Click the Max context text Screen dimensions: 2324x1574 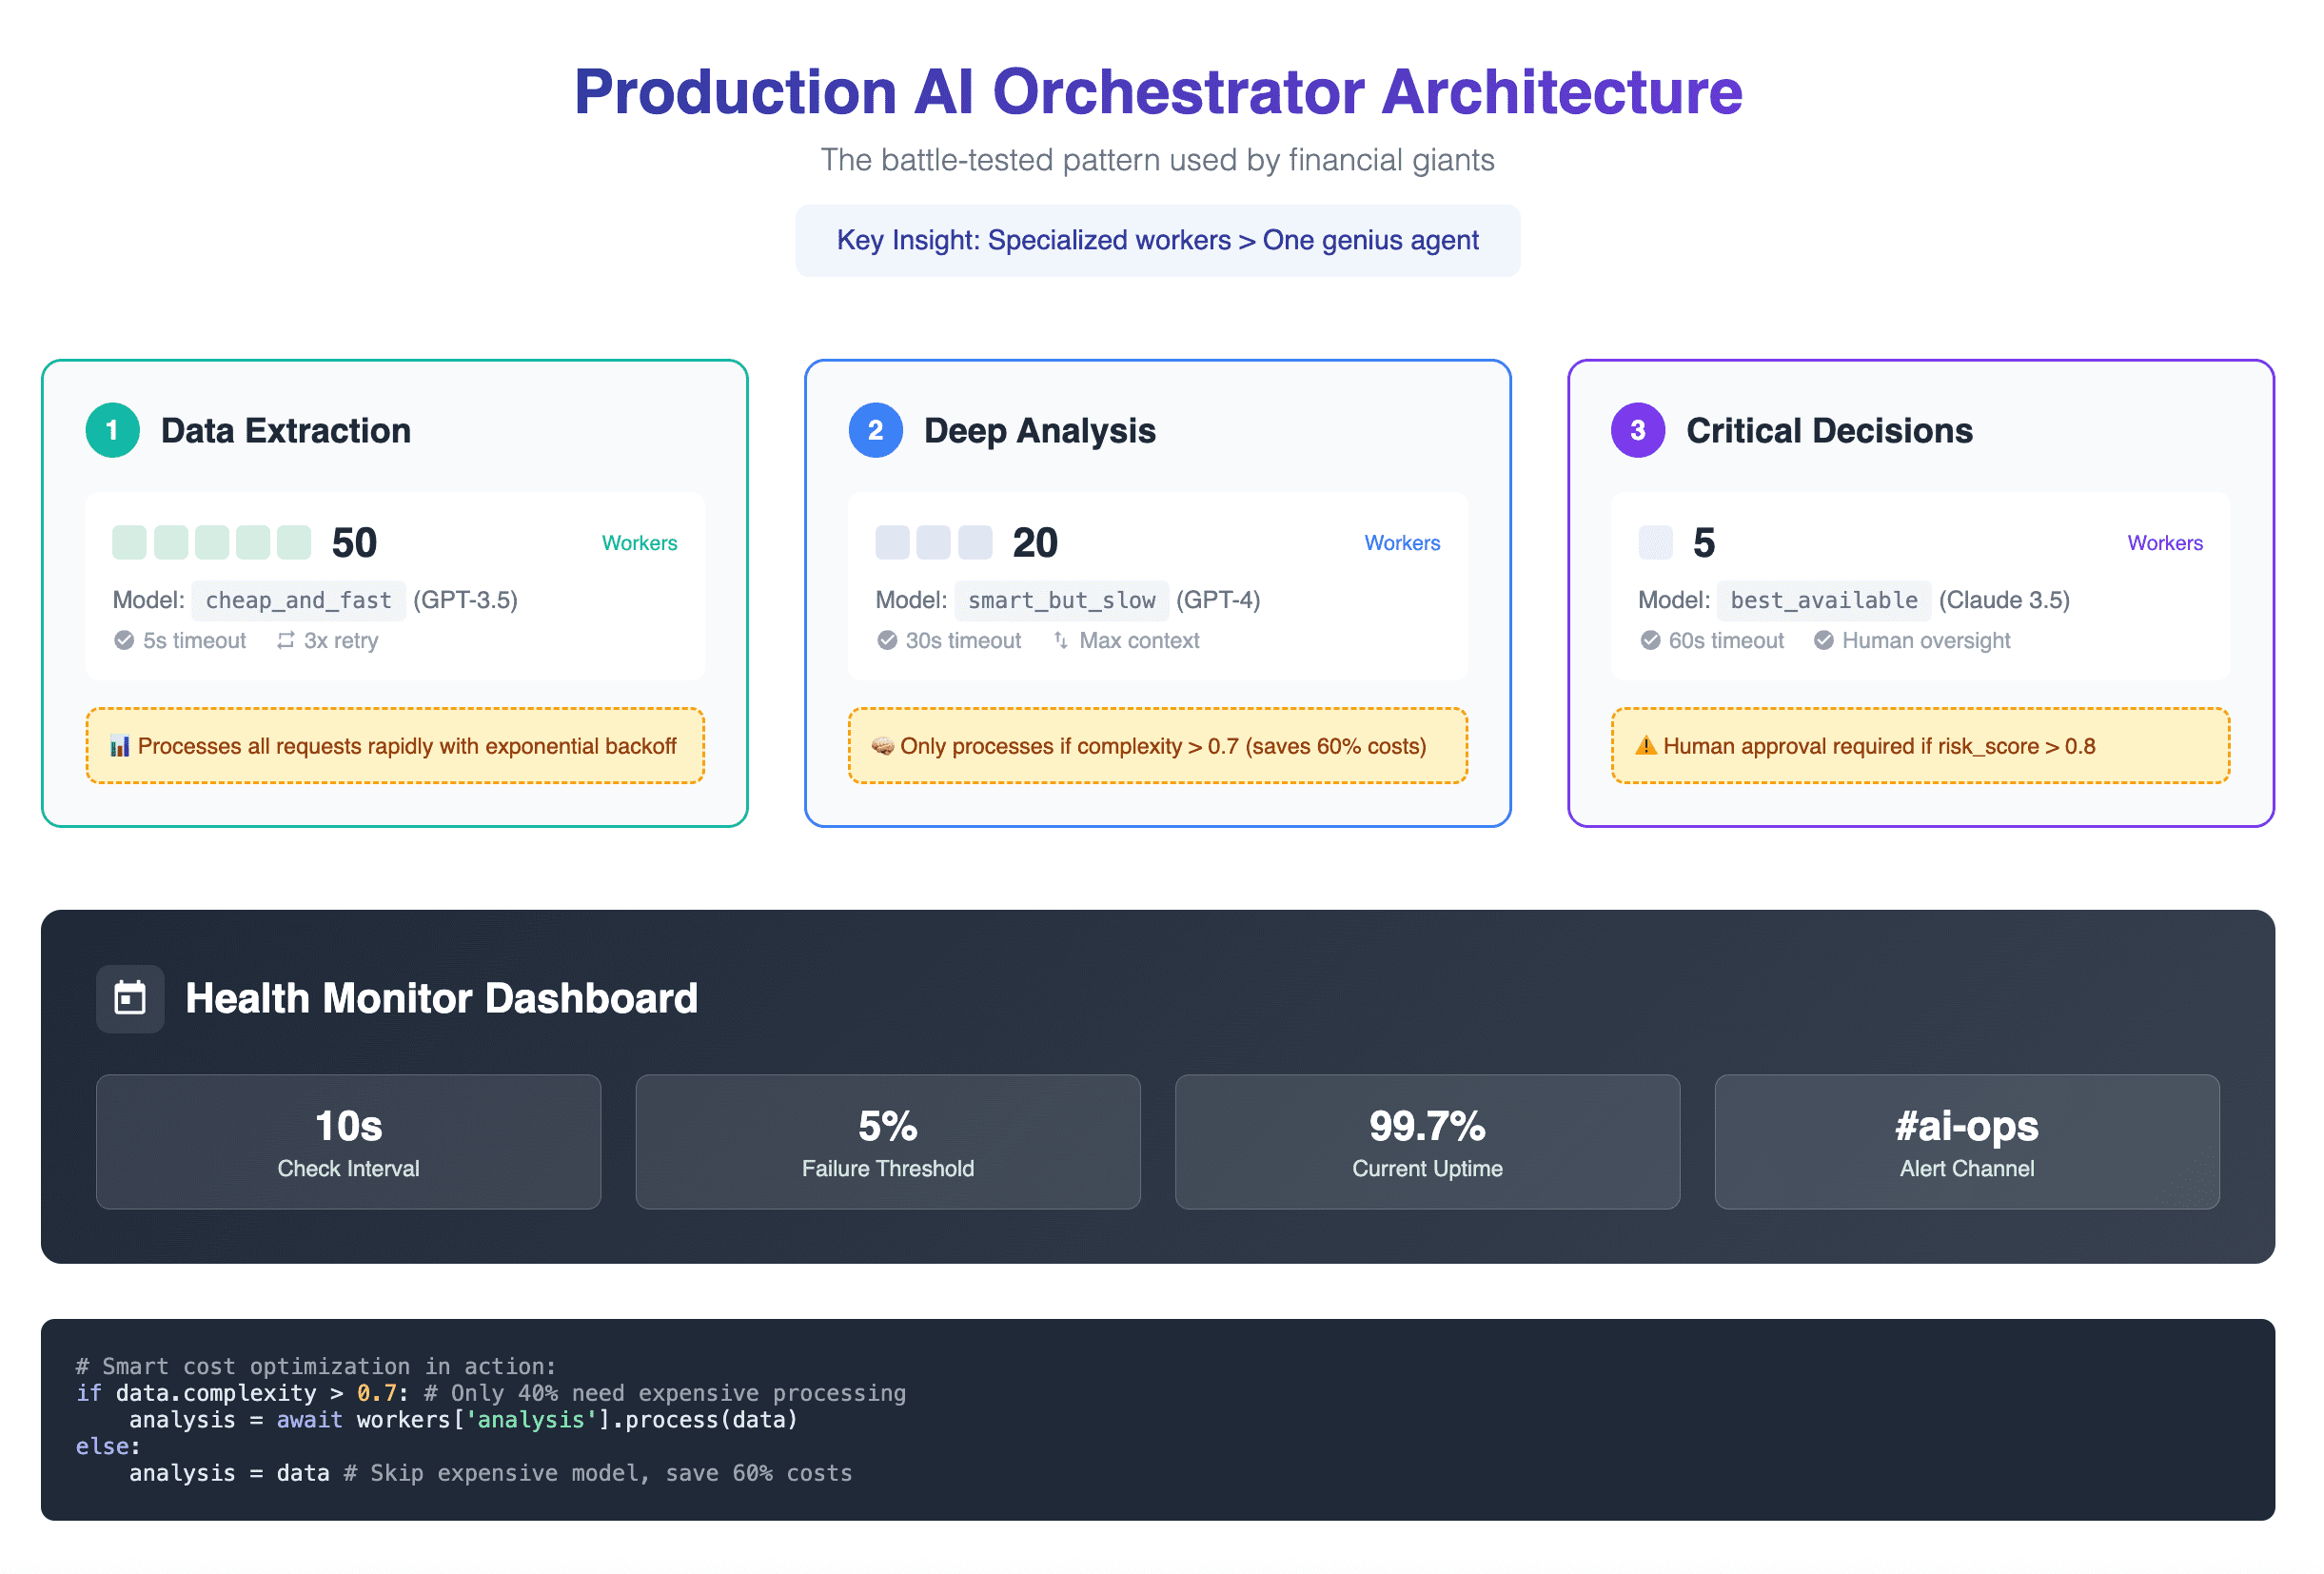click(1140, 641)
